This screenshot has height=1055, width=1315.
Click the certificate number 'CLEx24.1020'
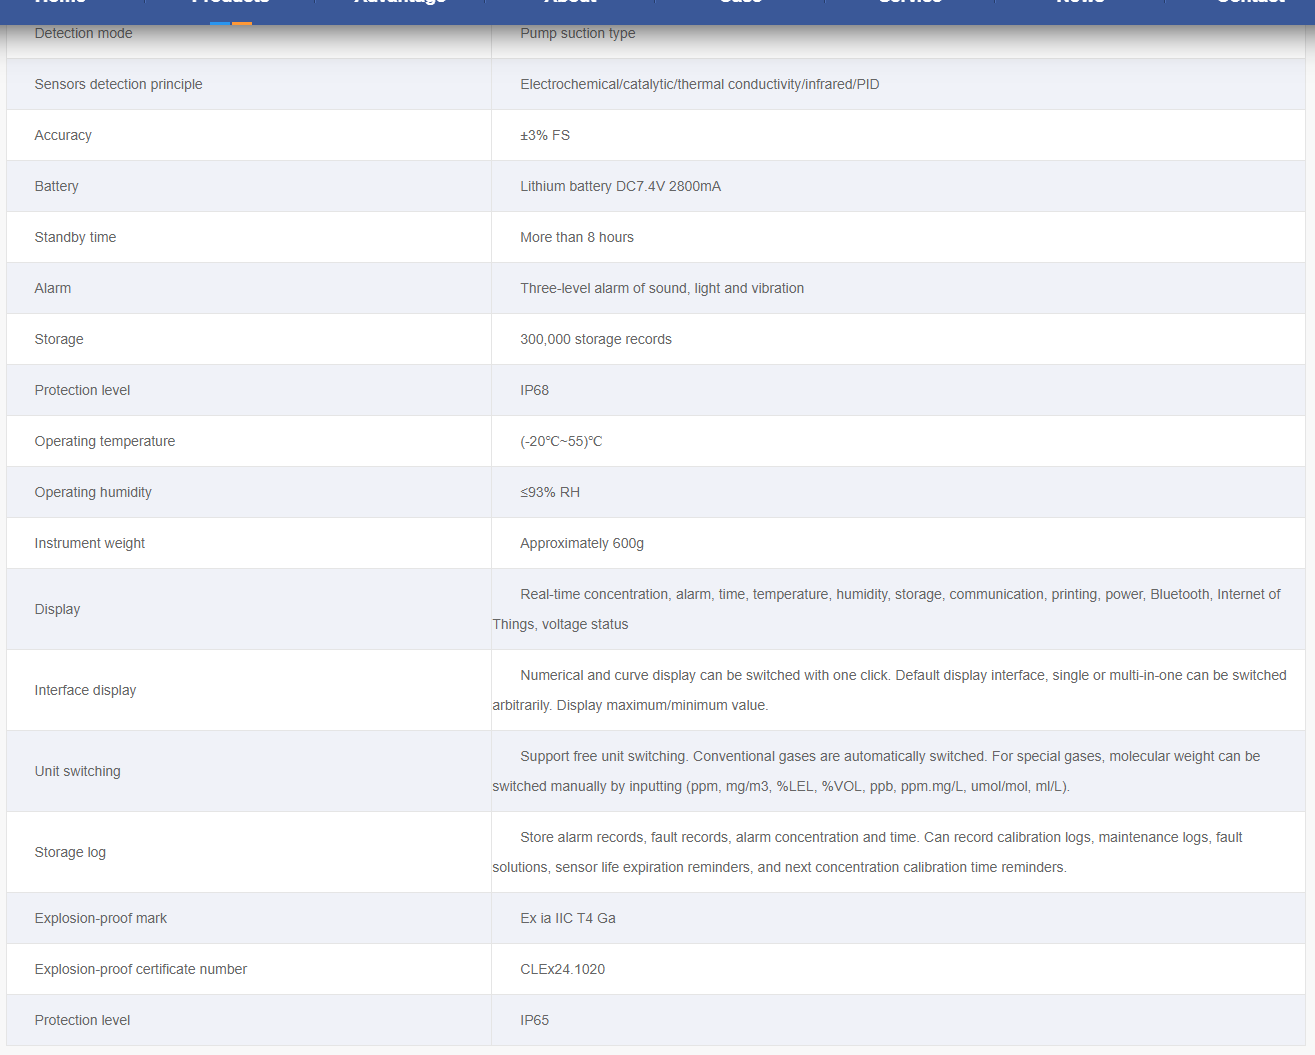(x=562, y=969)
